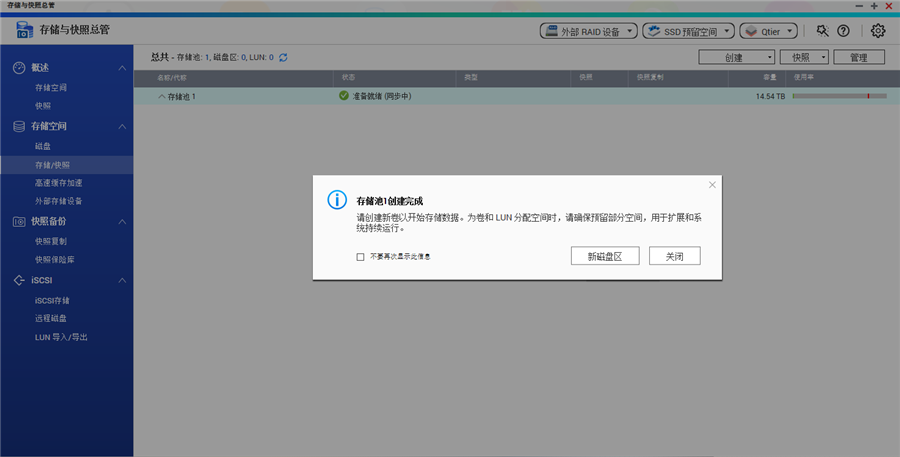Click the 新磁盘区 button
Viewport: 900px width, 457px height.
tap(605, 256)
